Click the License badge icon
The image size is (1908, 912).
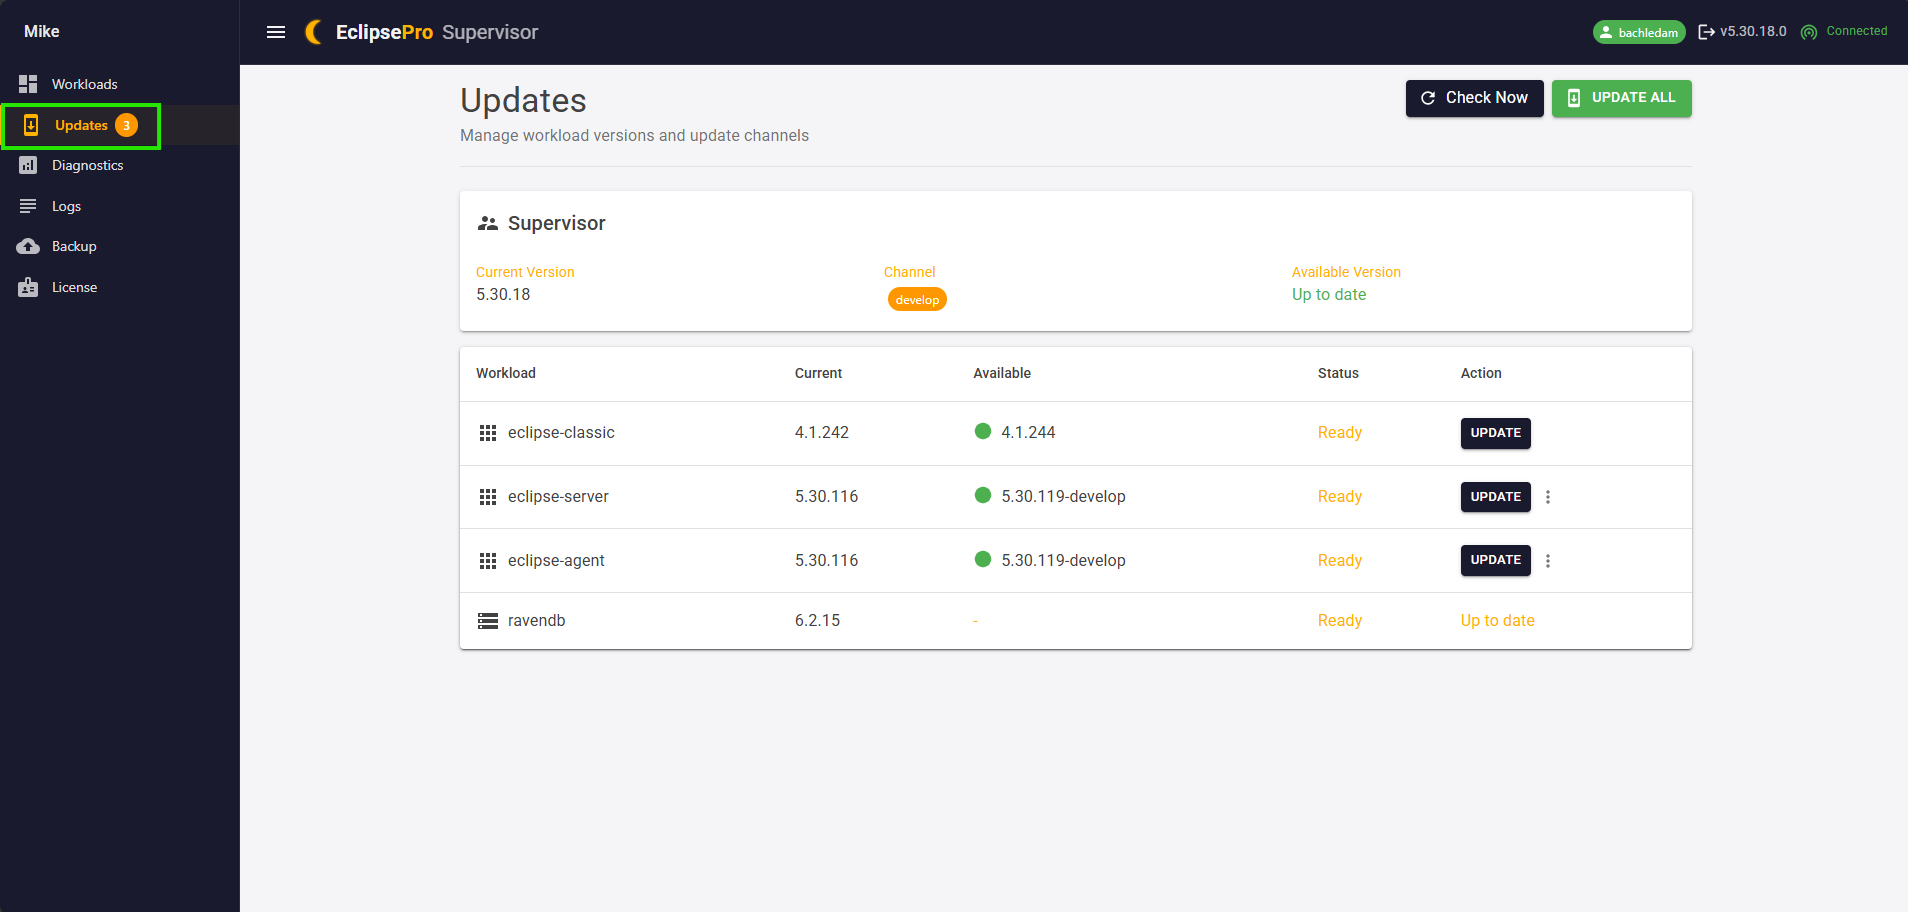[x=28, y=287]
